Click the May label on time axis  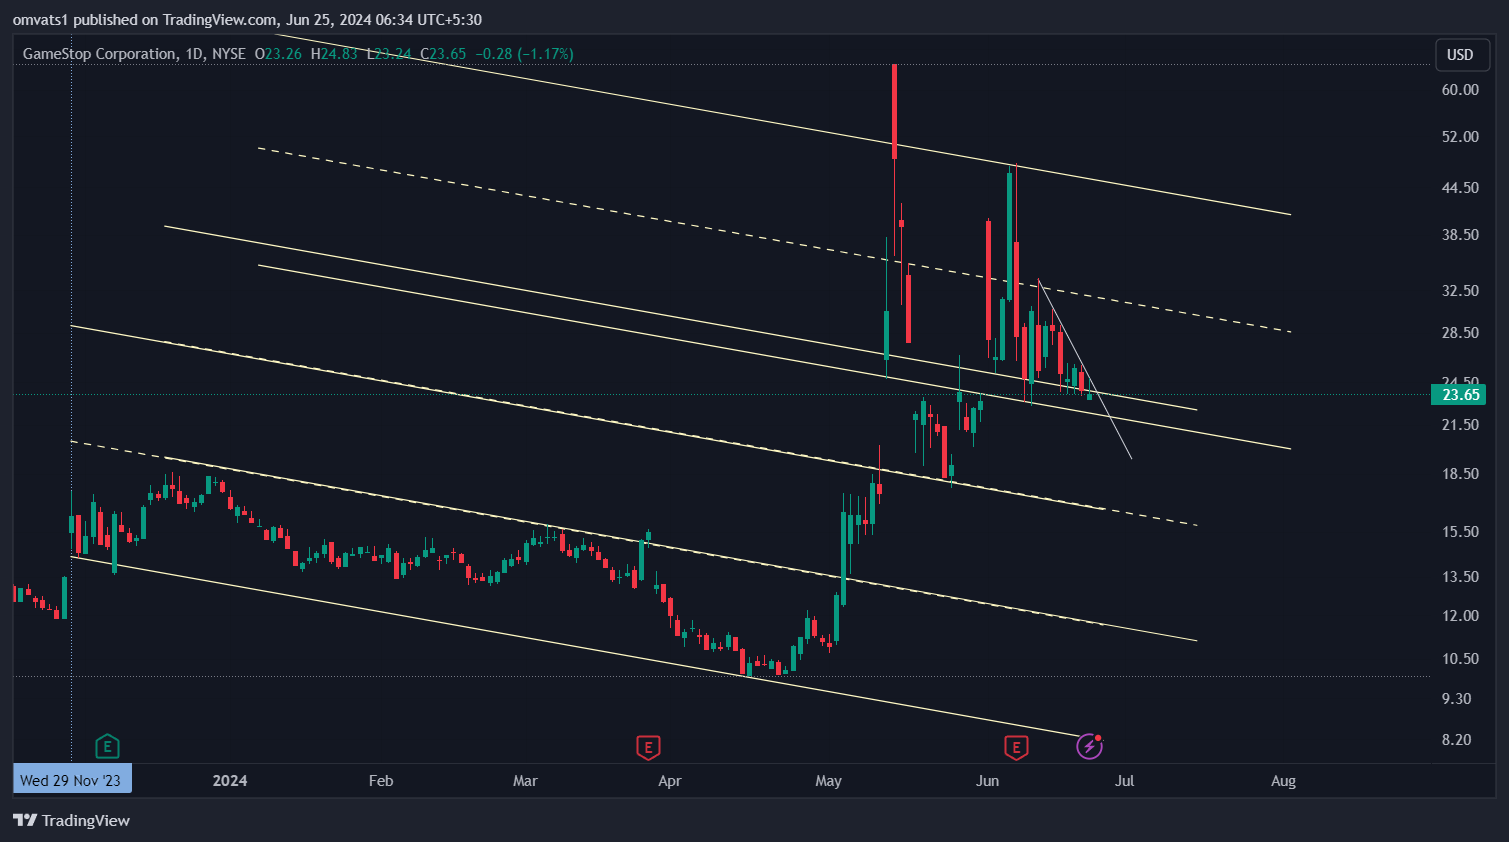coord(828,781)
